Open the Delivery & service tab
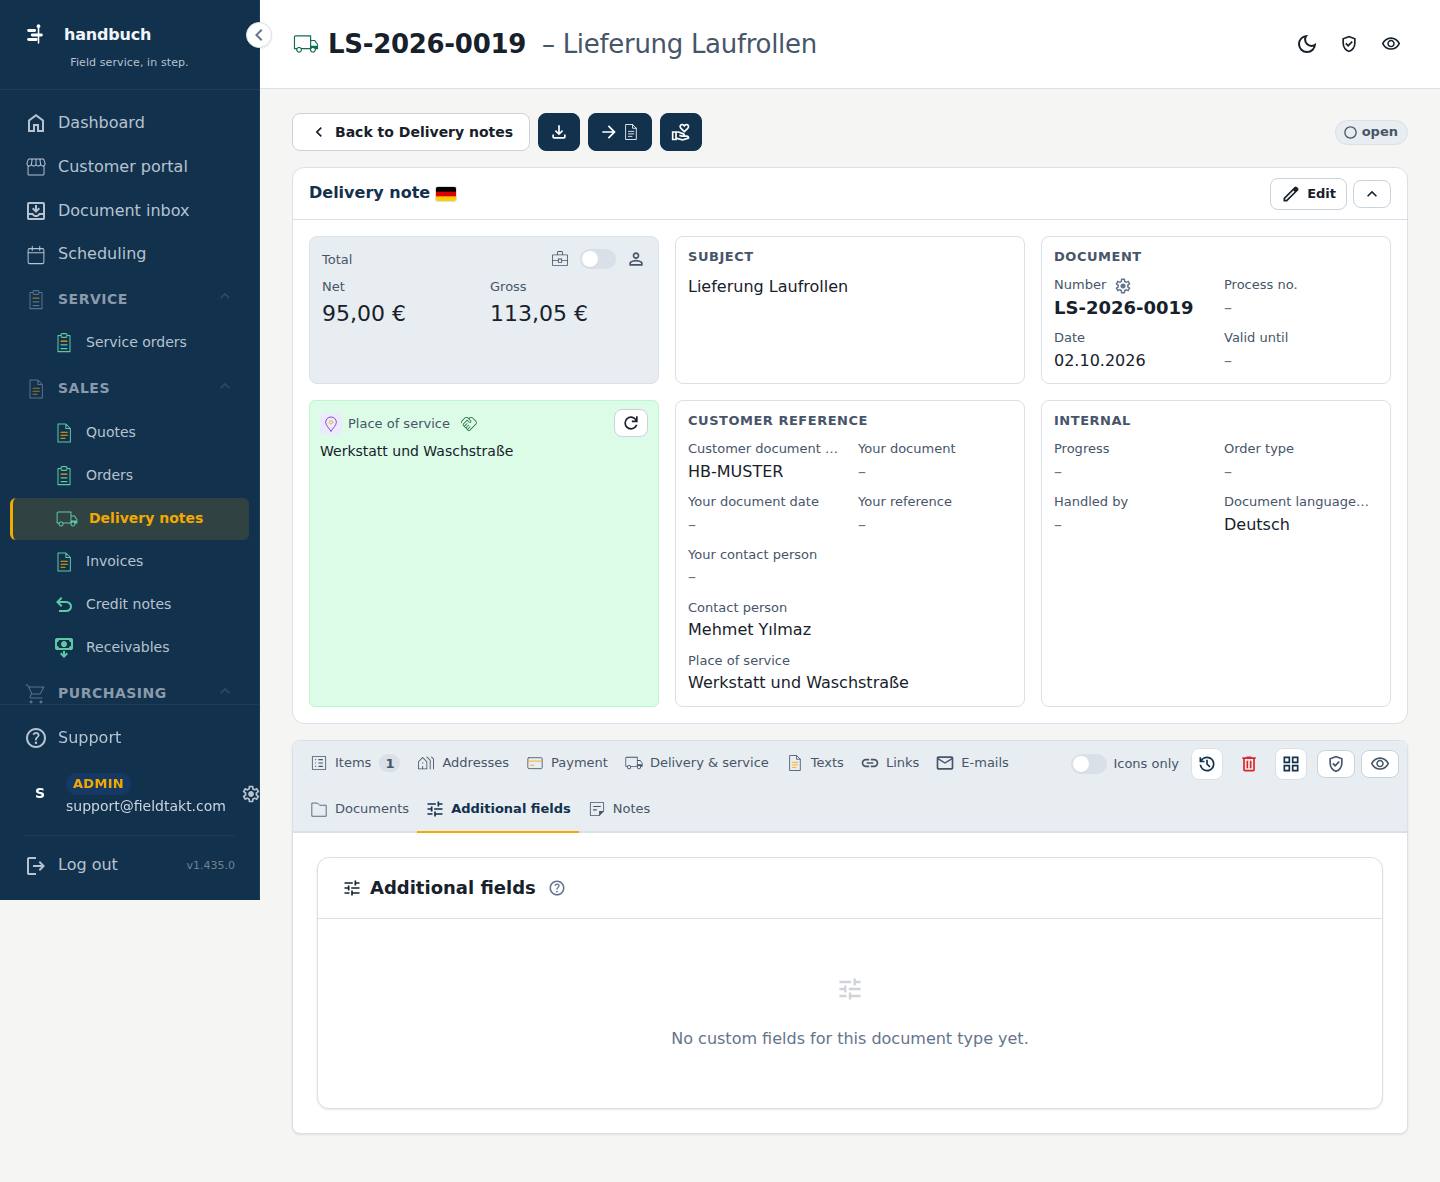The width and height of the screenshot is (1440, 1182). (697, 763)
